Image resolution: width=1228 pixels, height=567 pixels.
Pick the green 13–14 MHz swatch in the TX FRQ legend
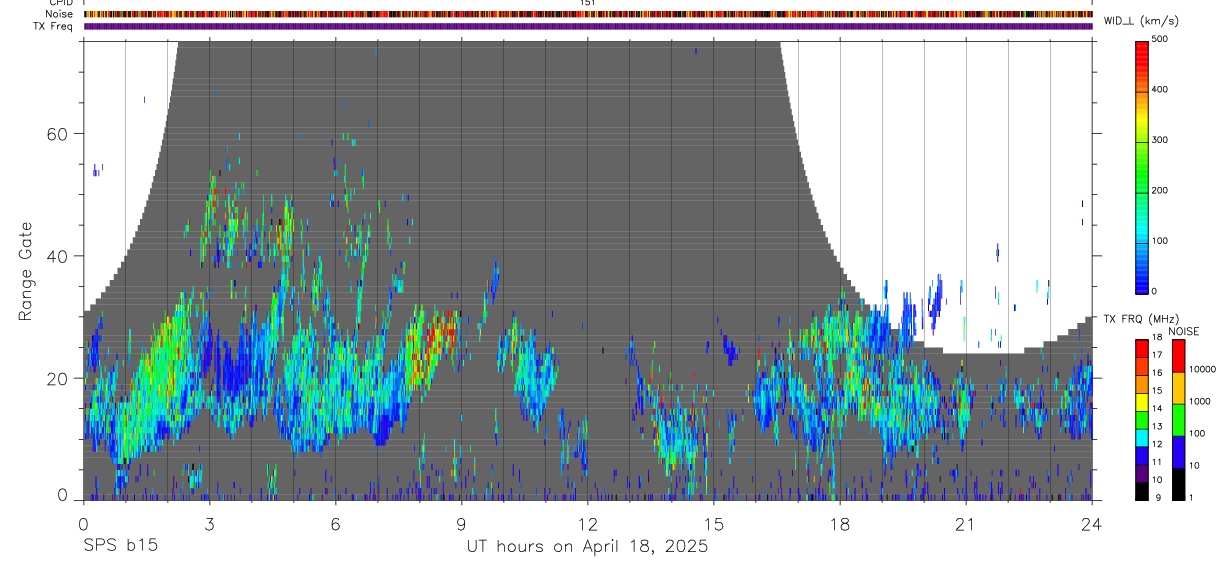[x=1142, y=420]
